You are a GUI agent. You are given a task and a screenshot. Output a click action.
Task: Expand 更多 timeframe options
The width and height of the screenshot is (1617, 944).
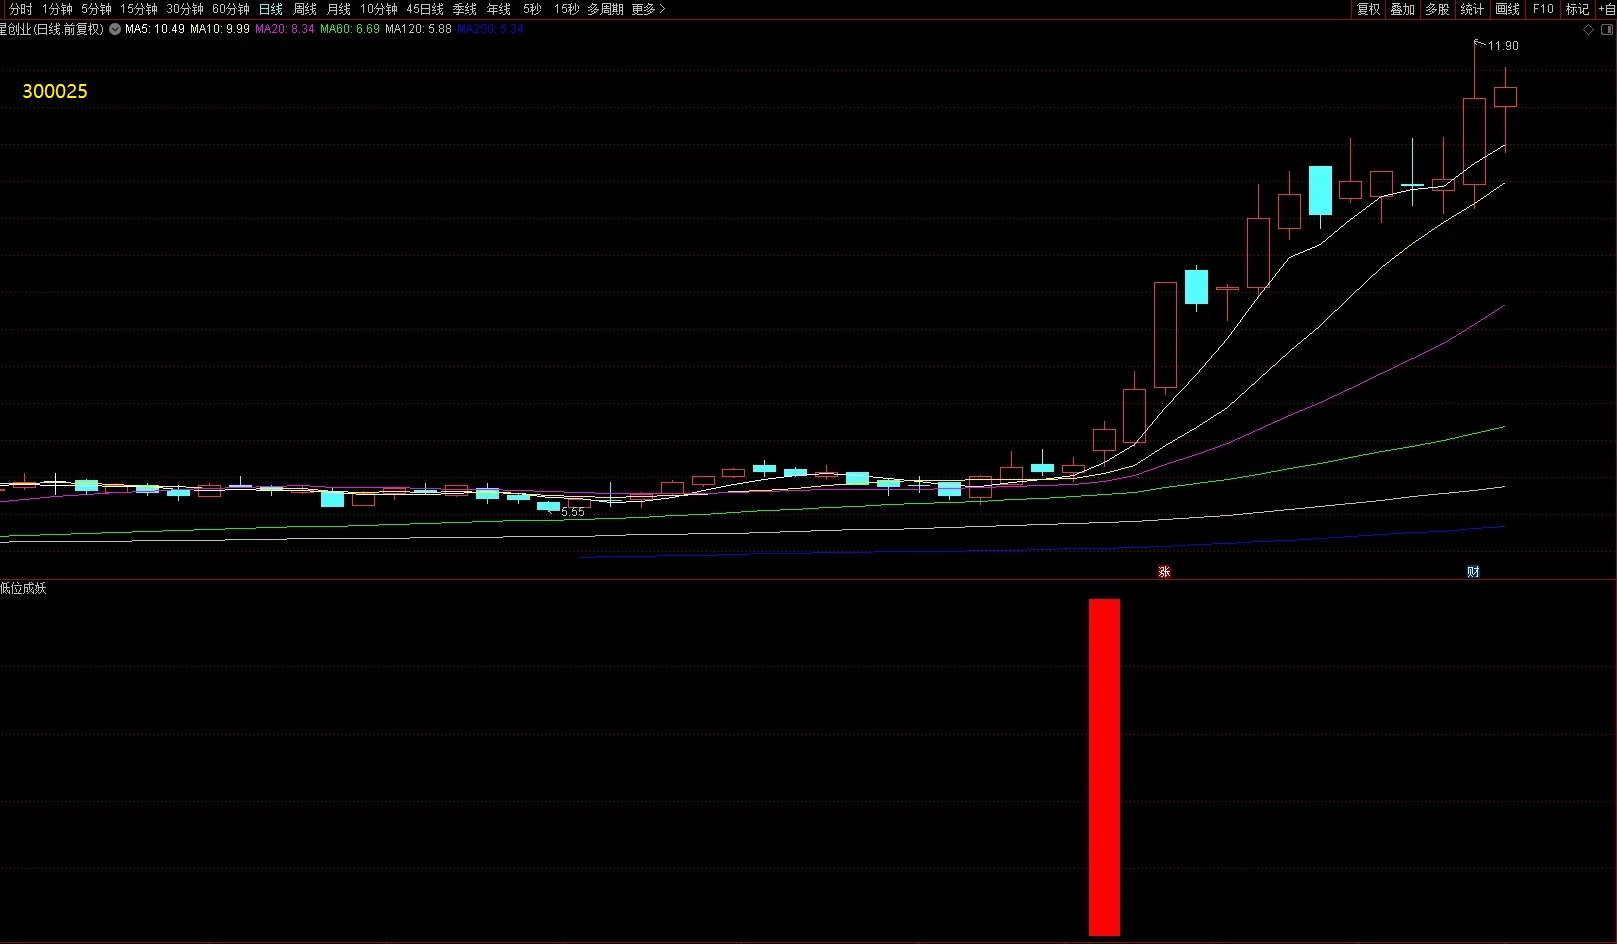[648, 9]
